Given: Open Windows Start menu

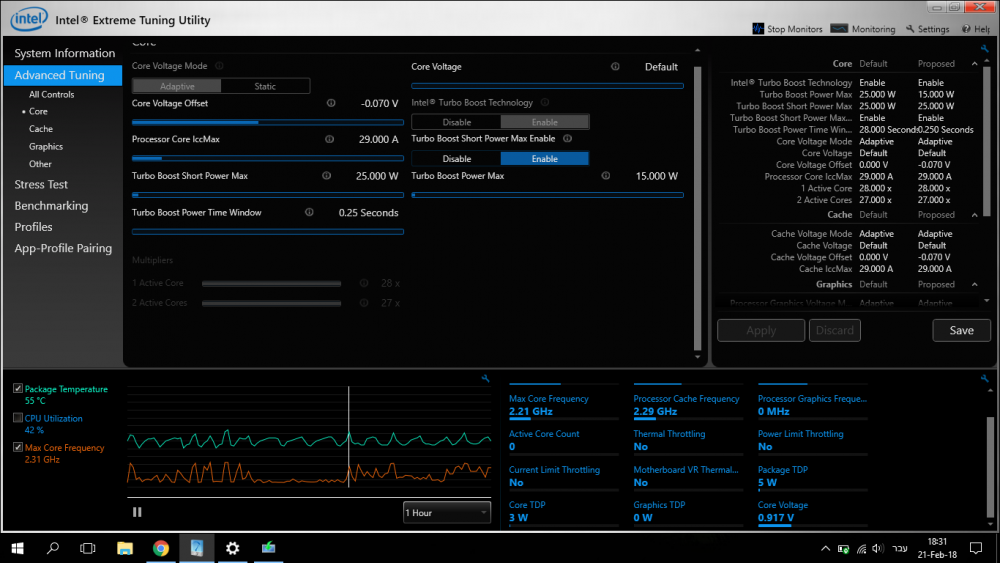Looking at the screenshot, I should (x=18, y=548).
